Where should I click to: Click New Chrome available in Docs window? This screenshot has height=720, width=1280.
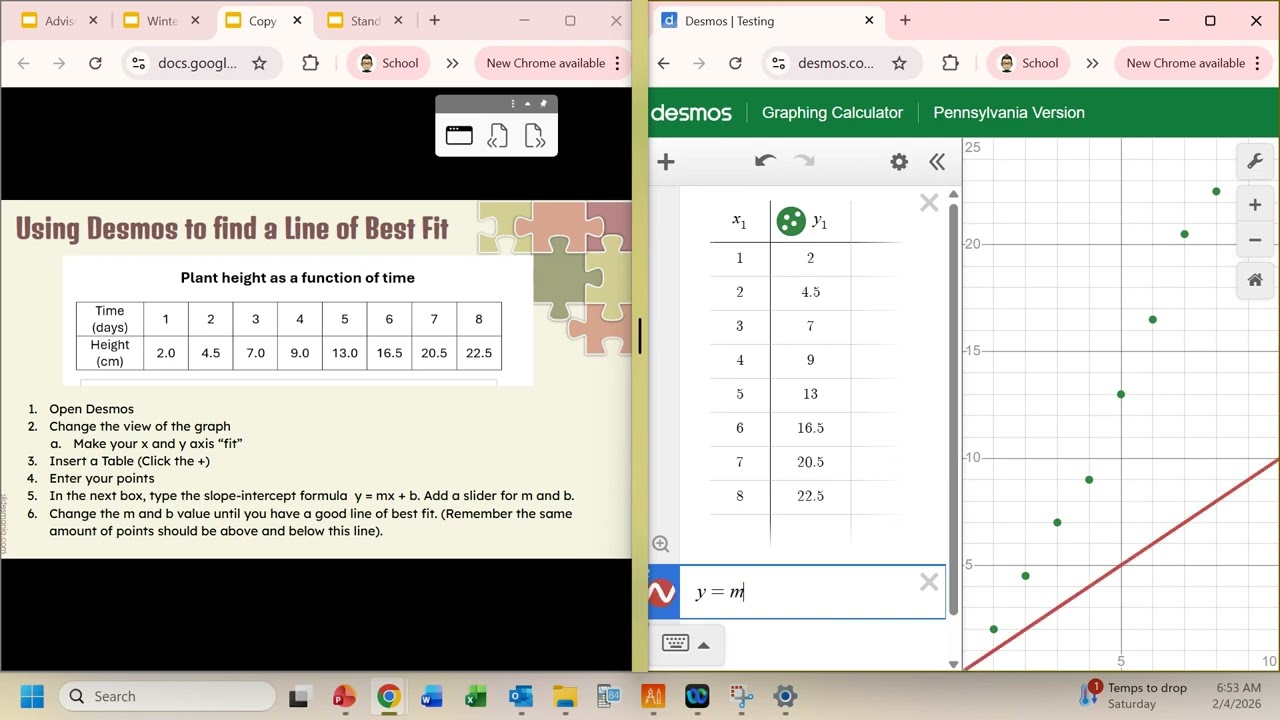546,63
